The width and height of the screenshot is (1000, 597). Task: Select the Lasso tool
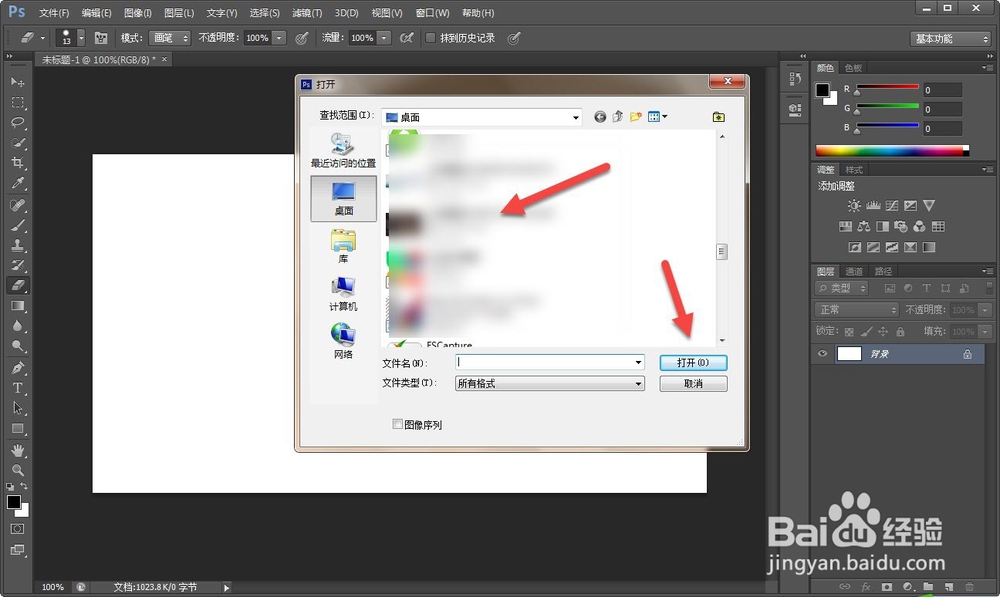(17, 122)
